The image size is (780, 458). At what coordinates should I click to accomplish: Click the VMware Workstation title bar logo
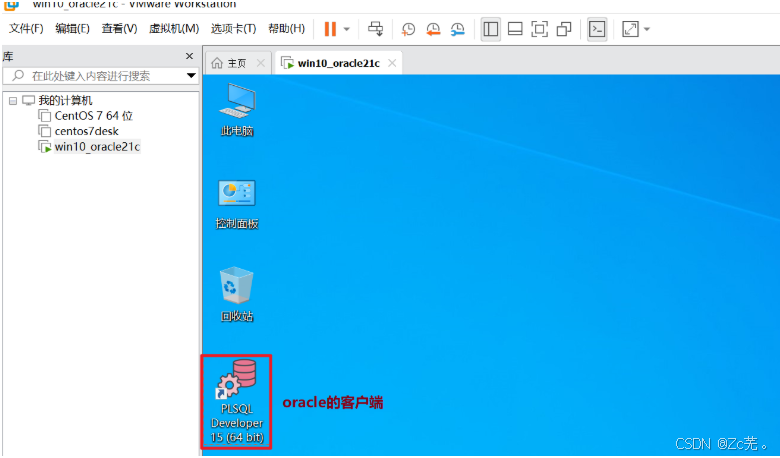pos(11,5)
